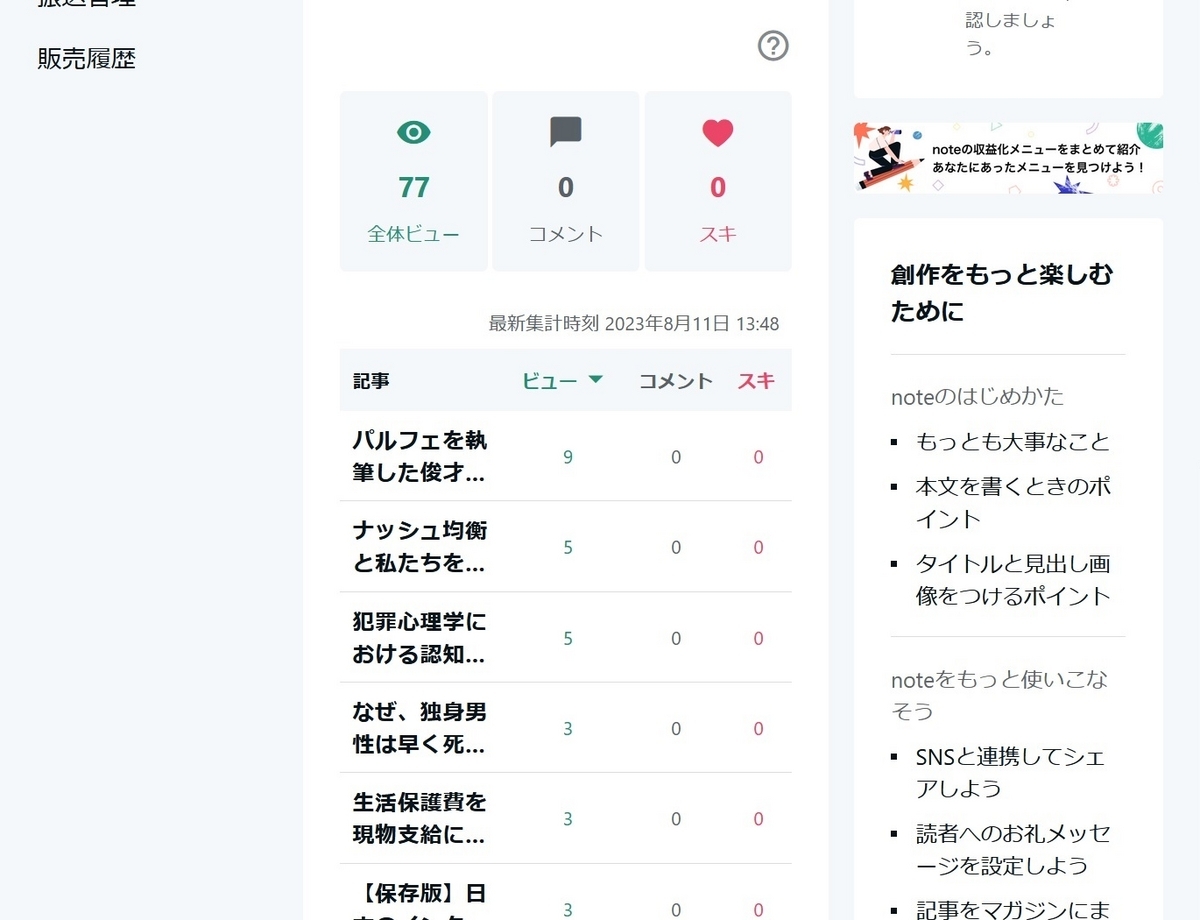Click the noteをもっと使いこなそう section label
The width and height of the screenshot is (1200, 920).
click(x=1000, y=695)
